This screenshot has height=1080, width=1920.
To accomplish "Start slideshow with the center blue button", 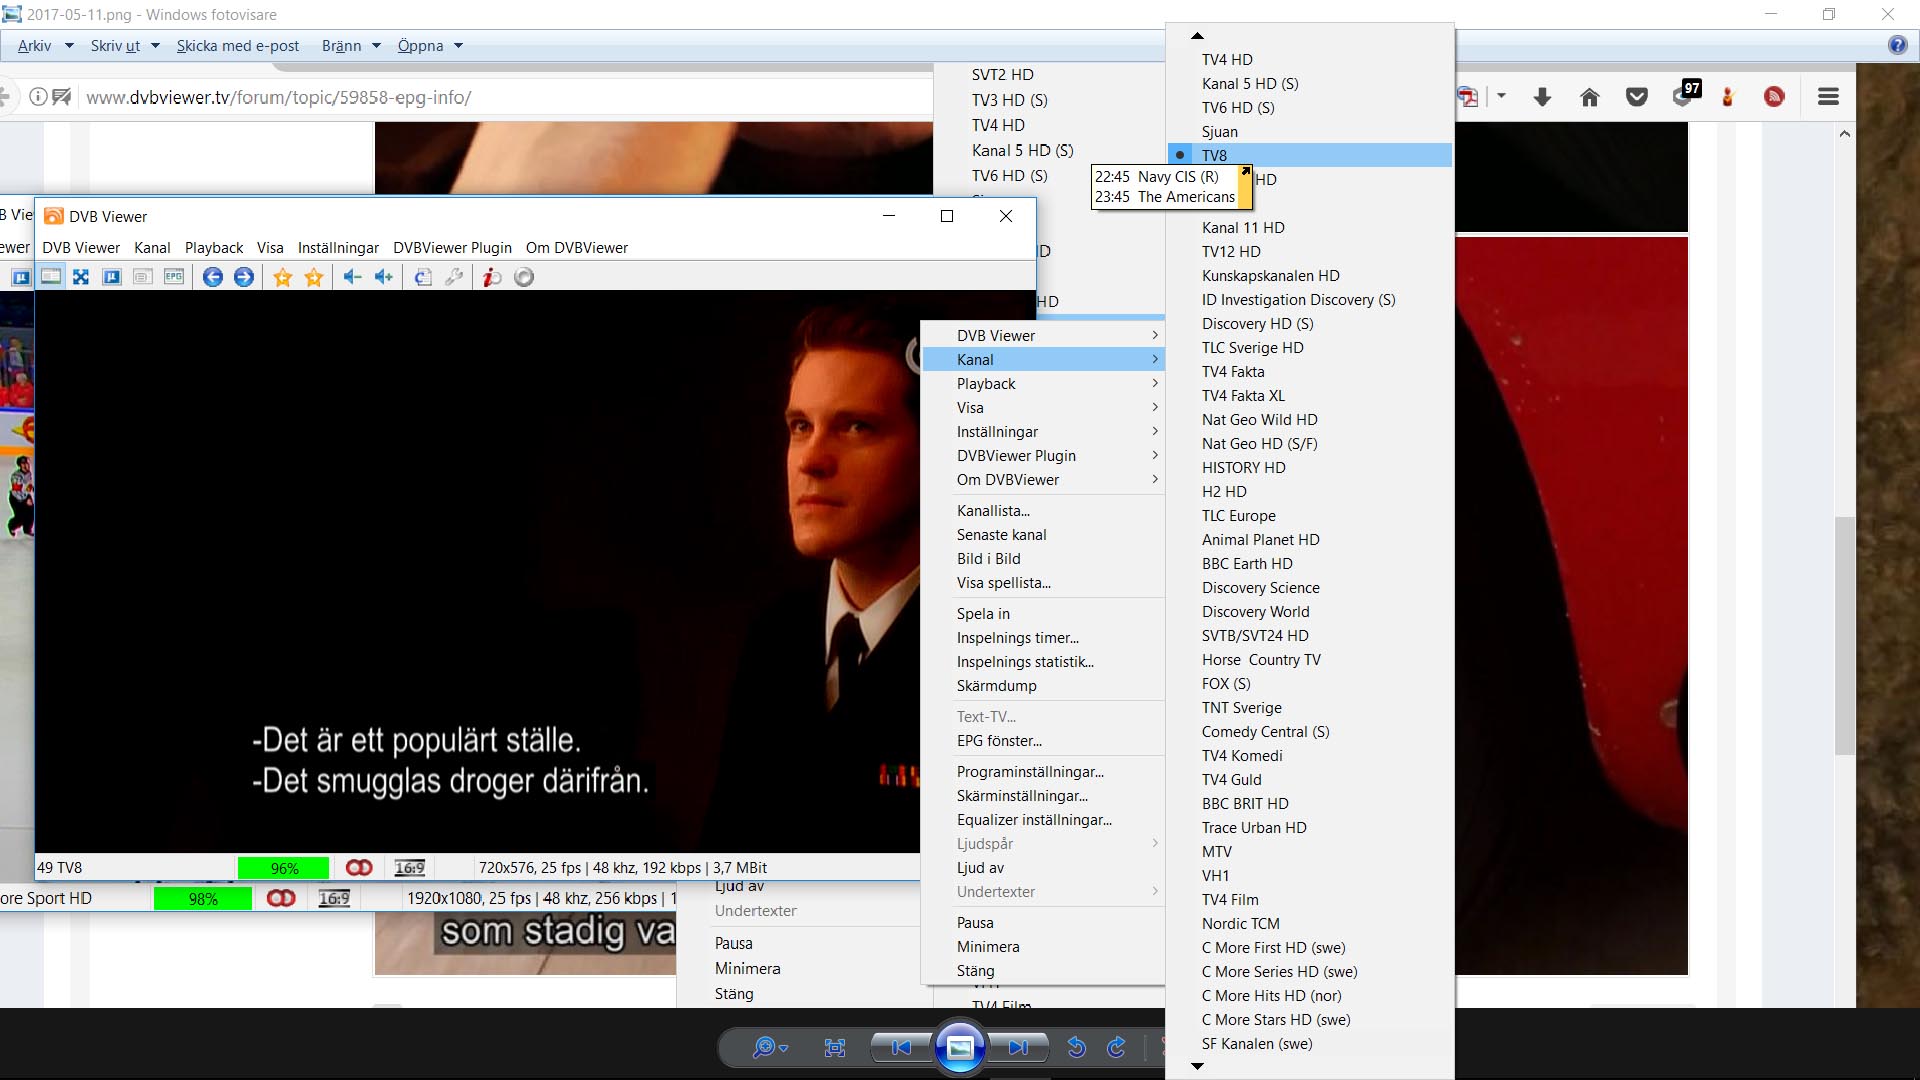I will [x=959, y=1047].
